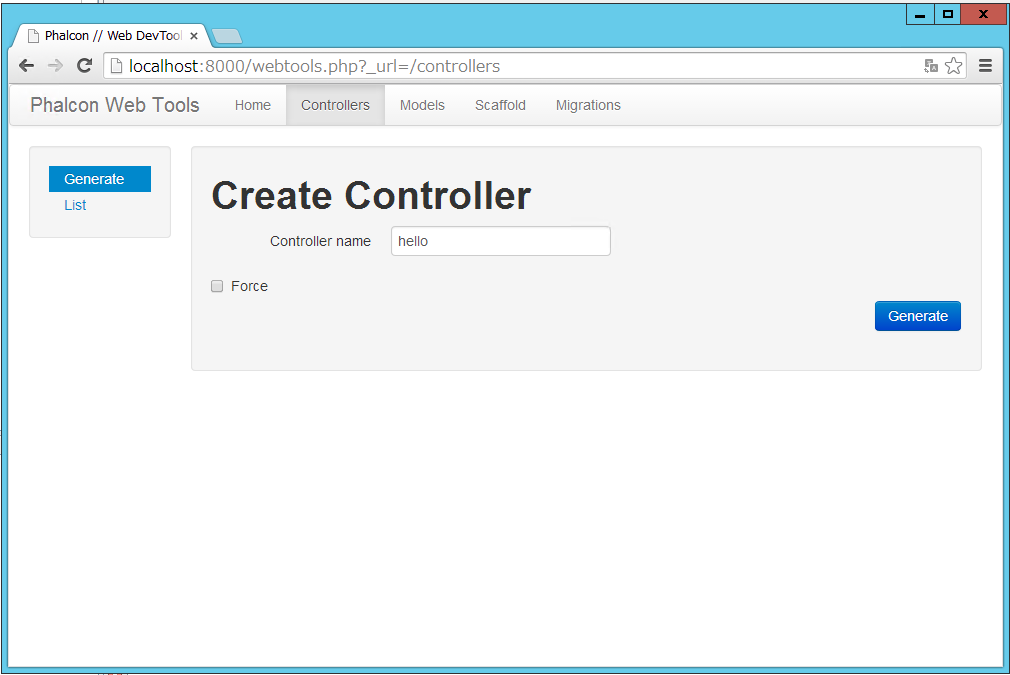Close the Phalcon Web DevTools tab
The width and height of the screenshot is (1010, 675).
coord(194,36)
